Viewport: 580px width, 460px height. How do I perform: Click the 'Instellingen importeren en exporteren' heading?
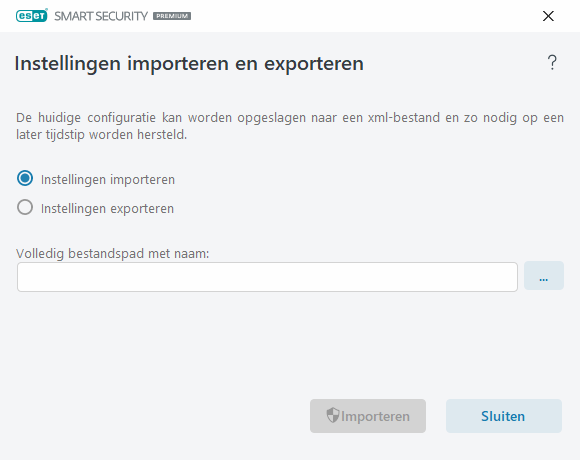pyautogui.click(x=189, y=64)
